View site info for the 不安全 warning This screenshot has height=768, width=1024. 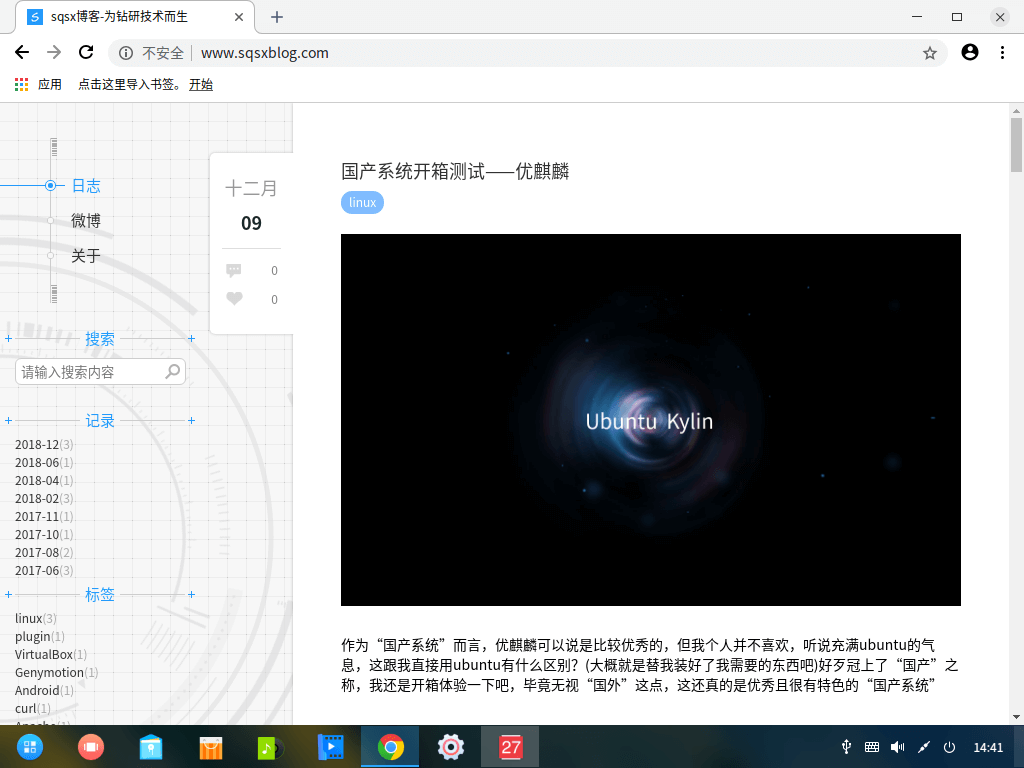[x=126, y=53]
